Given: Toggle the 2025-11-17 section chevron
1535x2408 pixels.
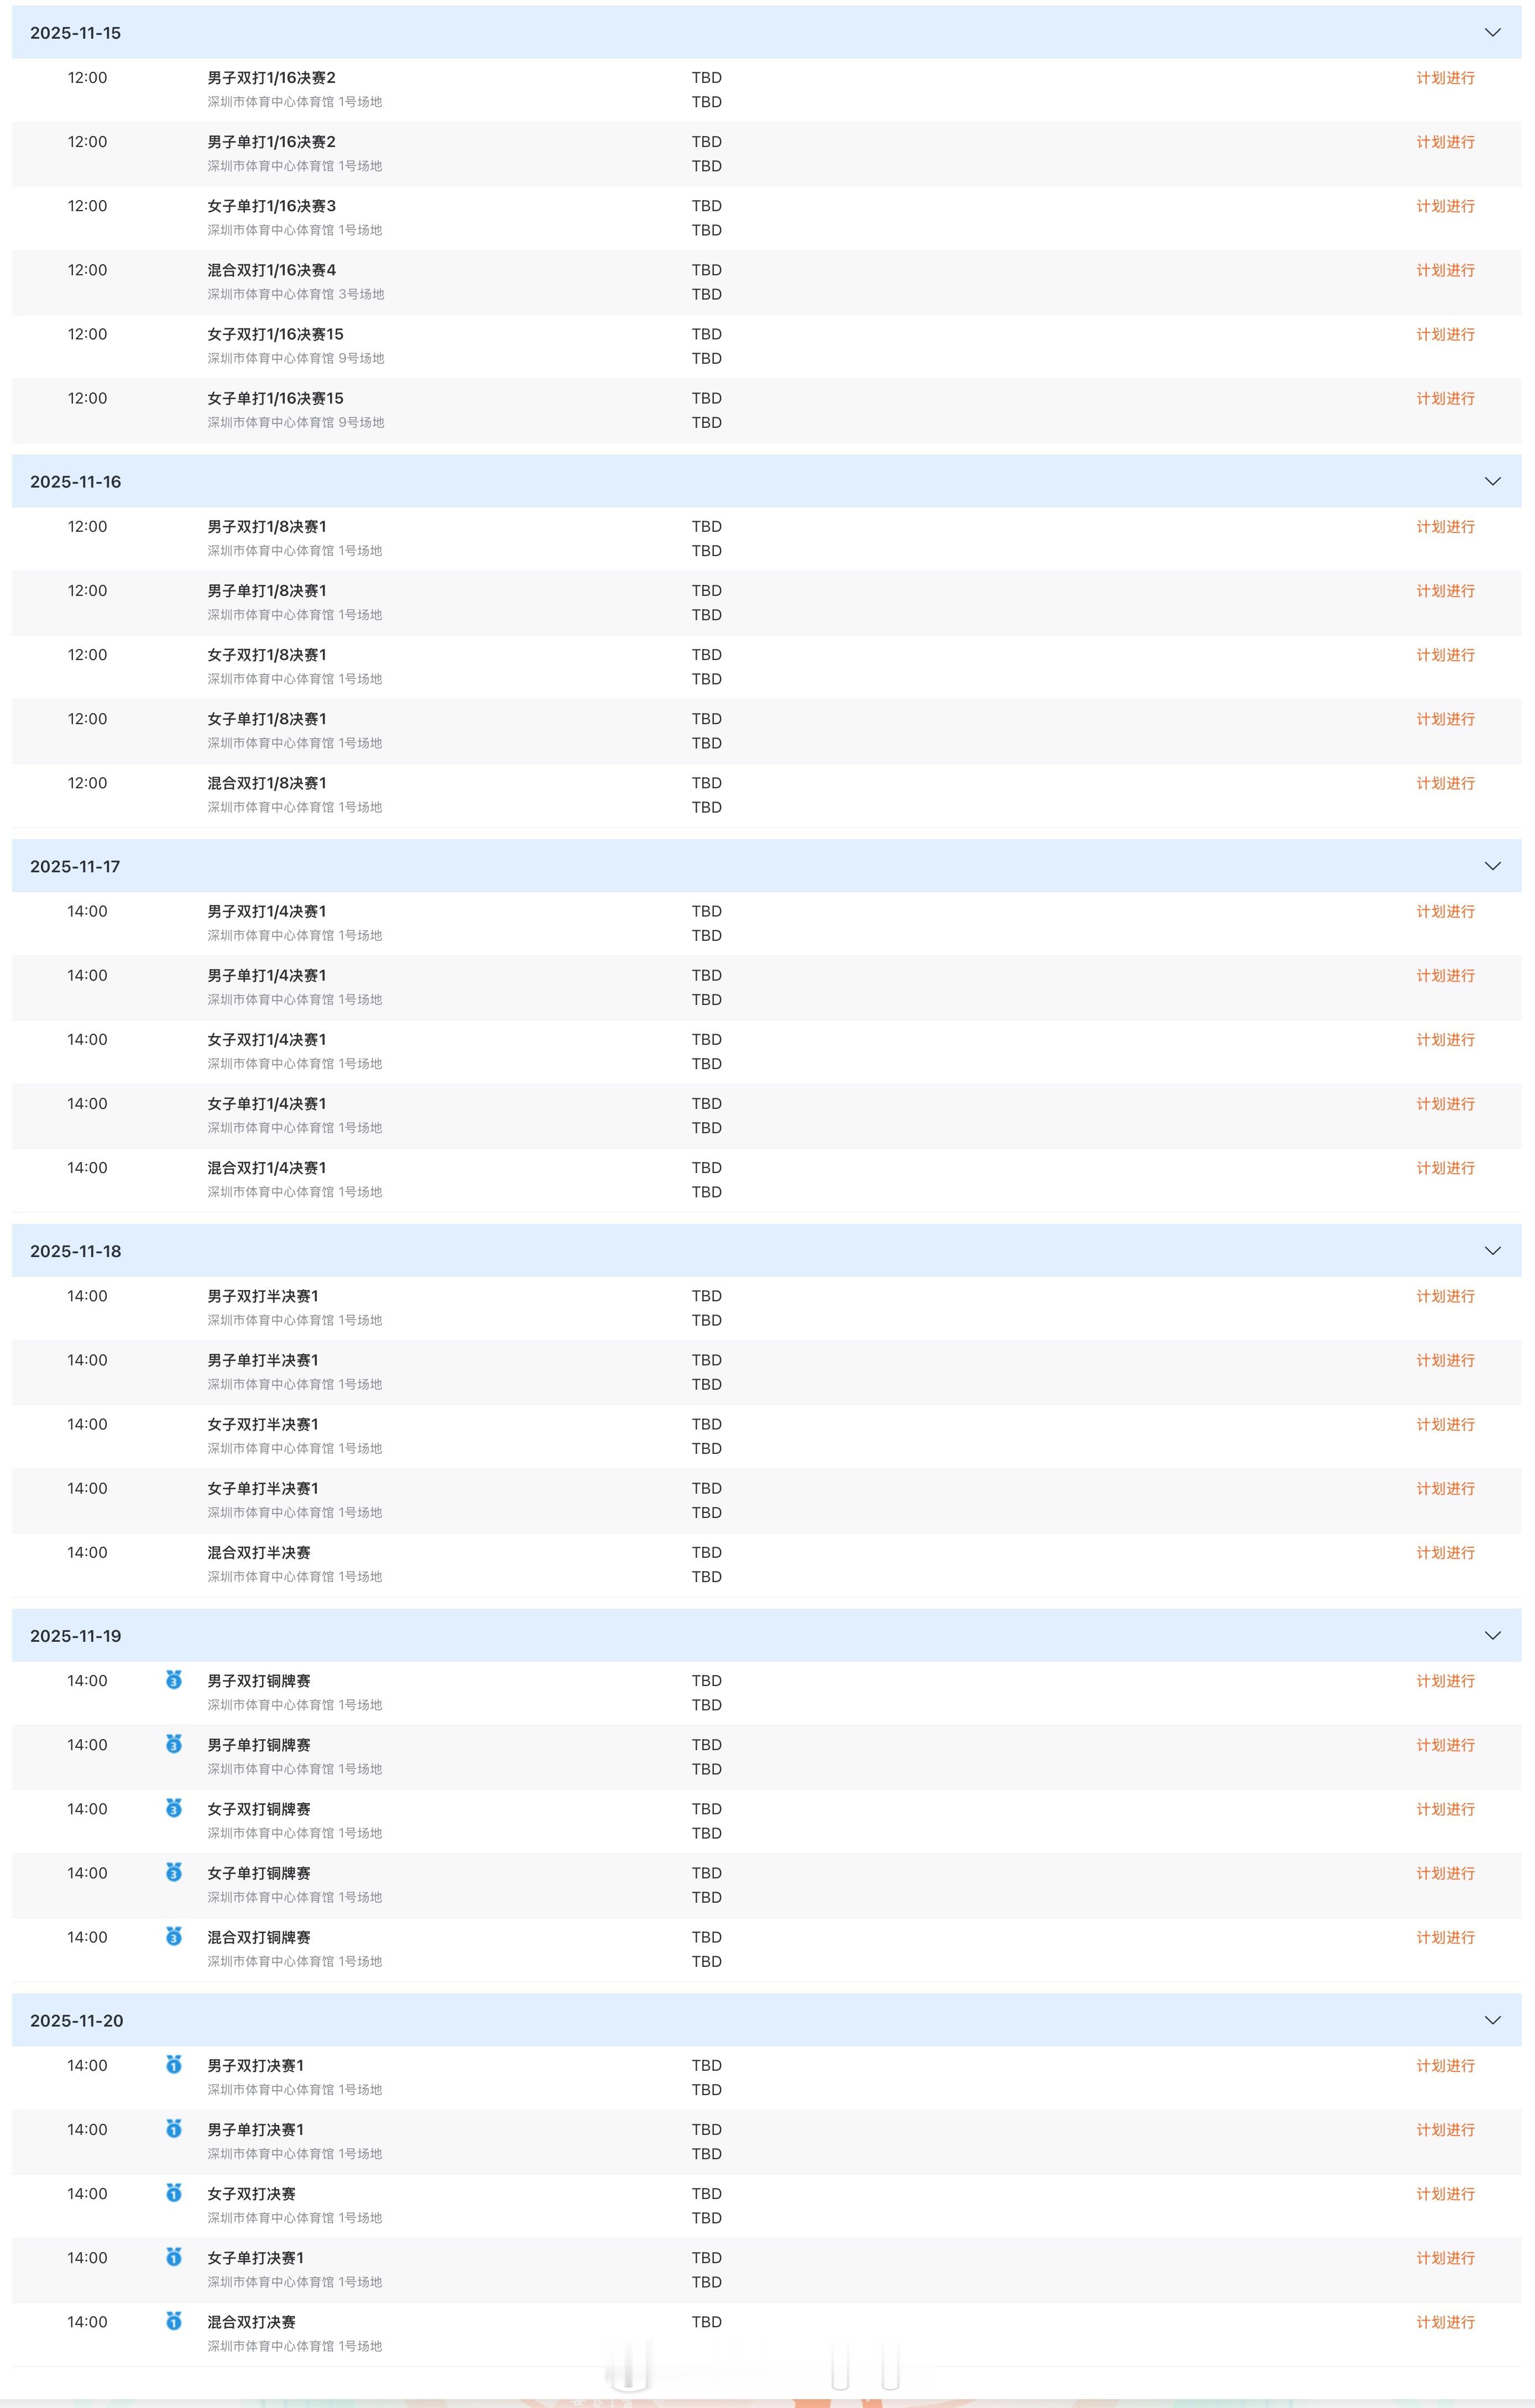Looking at the screenshot, I should pos(1492,866).
